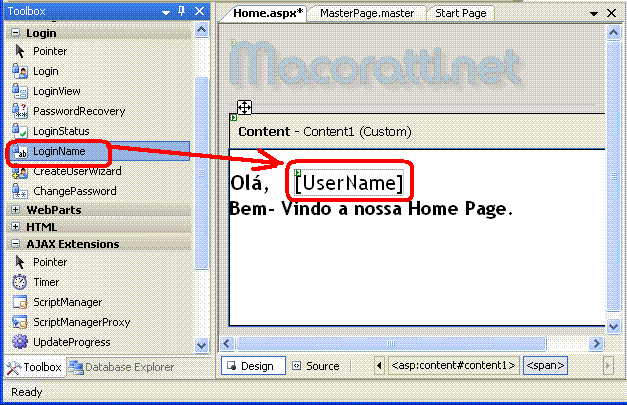Switch to Source view
Image resolution: width=627 pixels, height=405 pixels.
pyautogui.click(x=314, y=366)
